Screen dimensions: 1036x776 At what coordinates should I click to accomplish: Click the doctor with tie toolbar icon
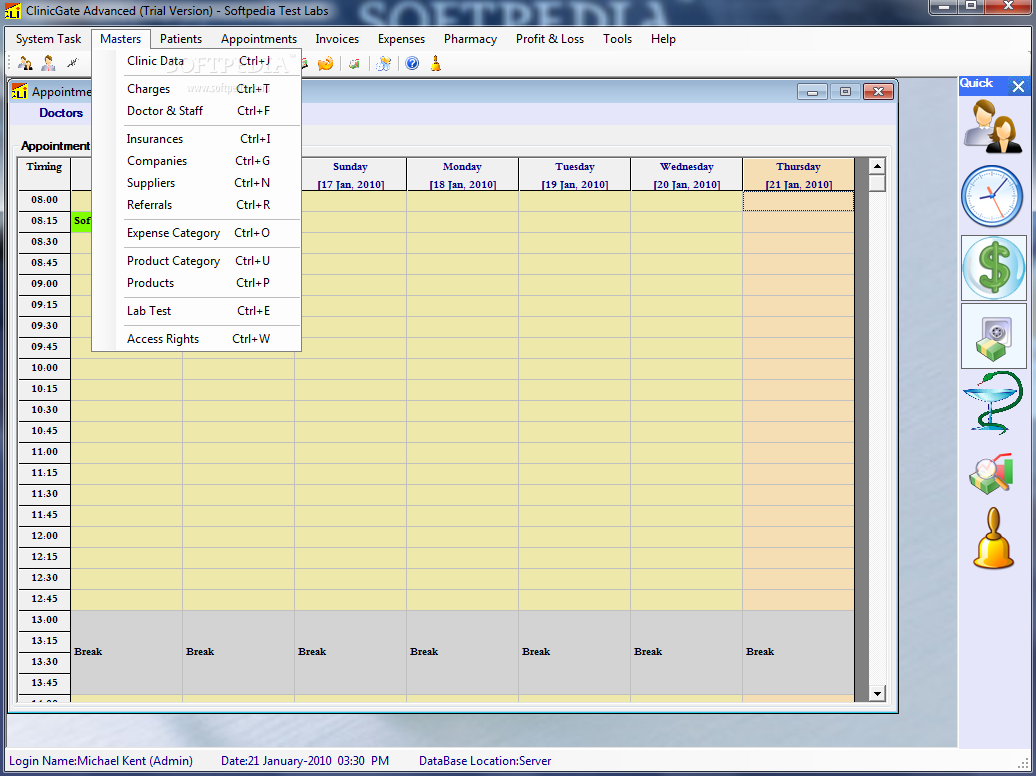pyautogui.click(x=48, y=63)
